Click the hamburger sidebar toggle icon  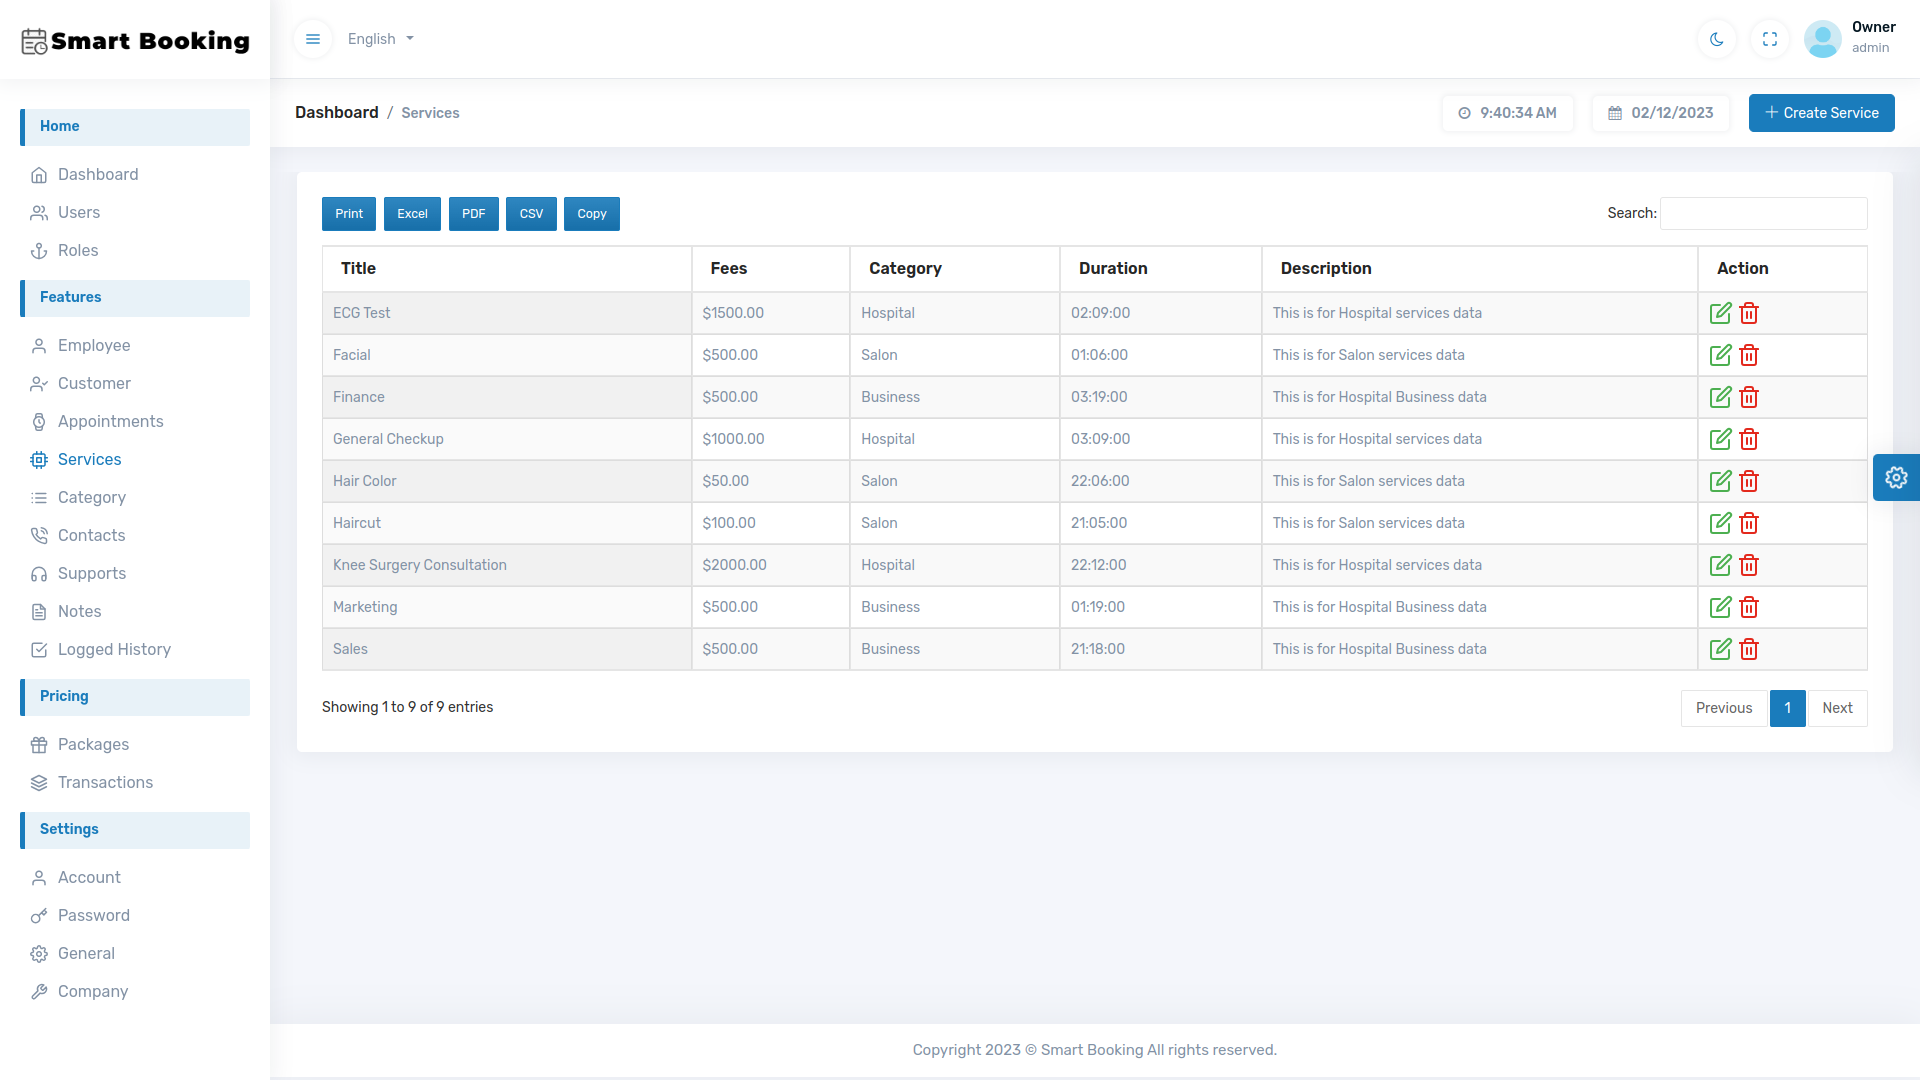click(313, 39)
